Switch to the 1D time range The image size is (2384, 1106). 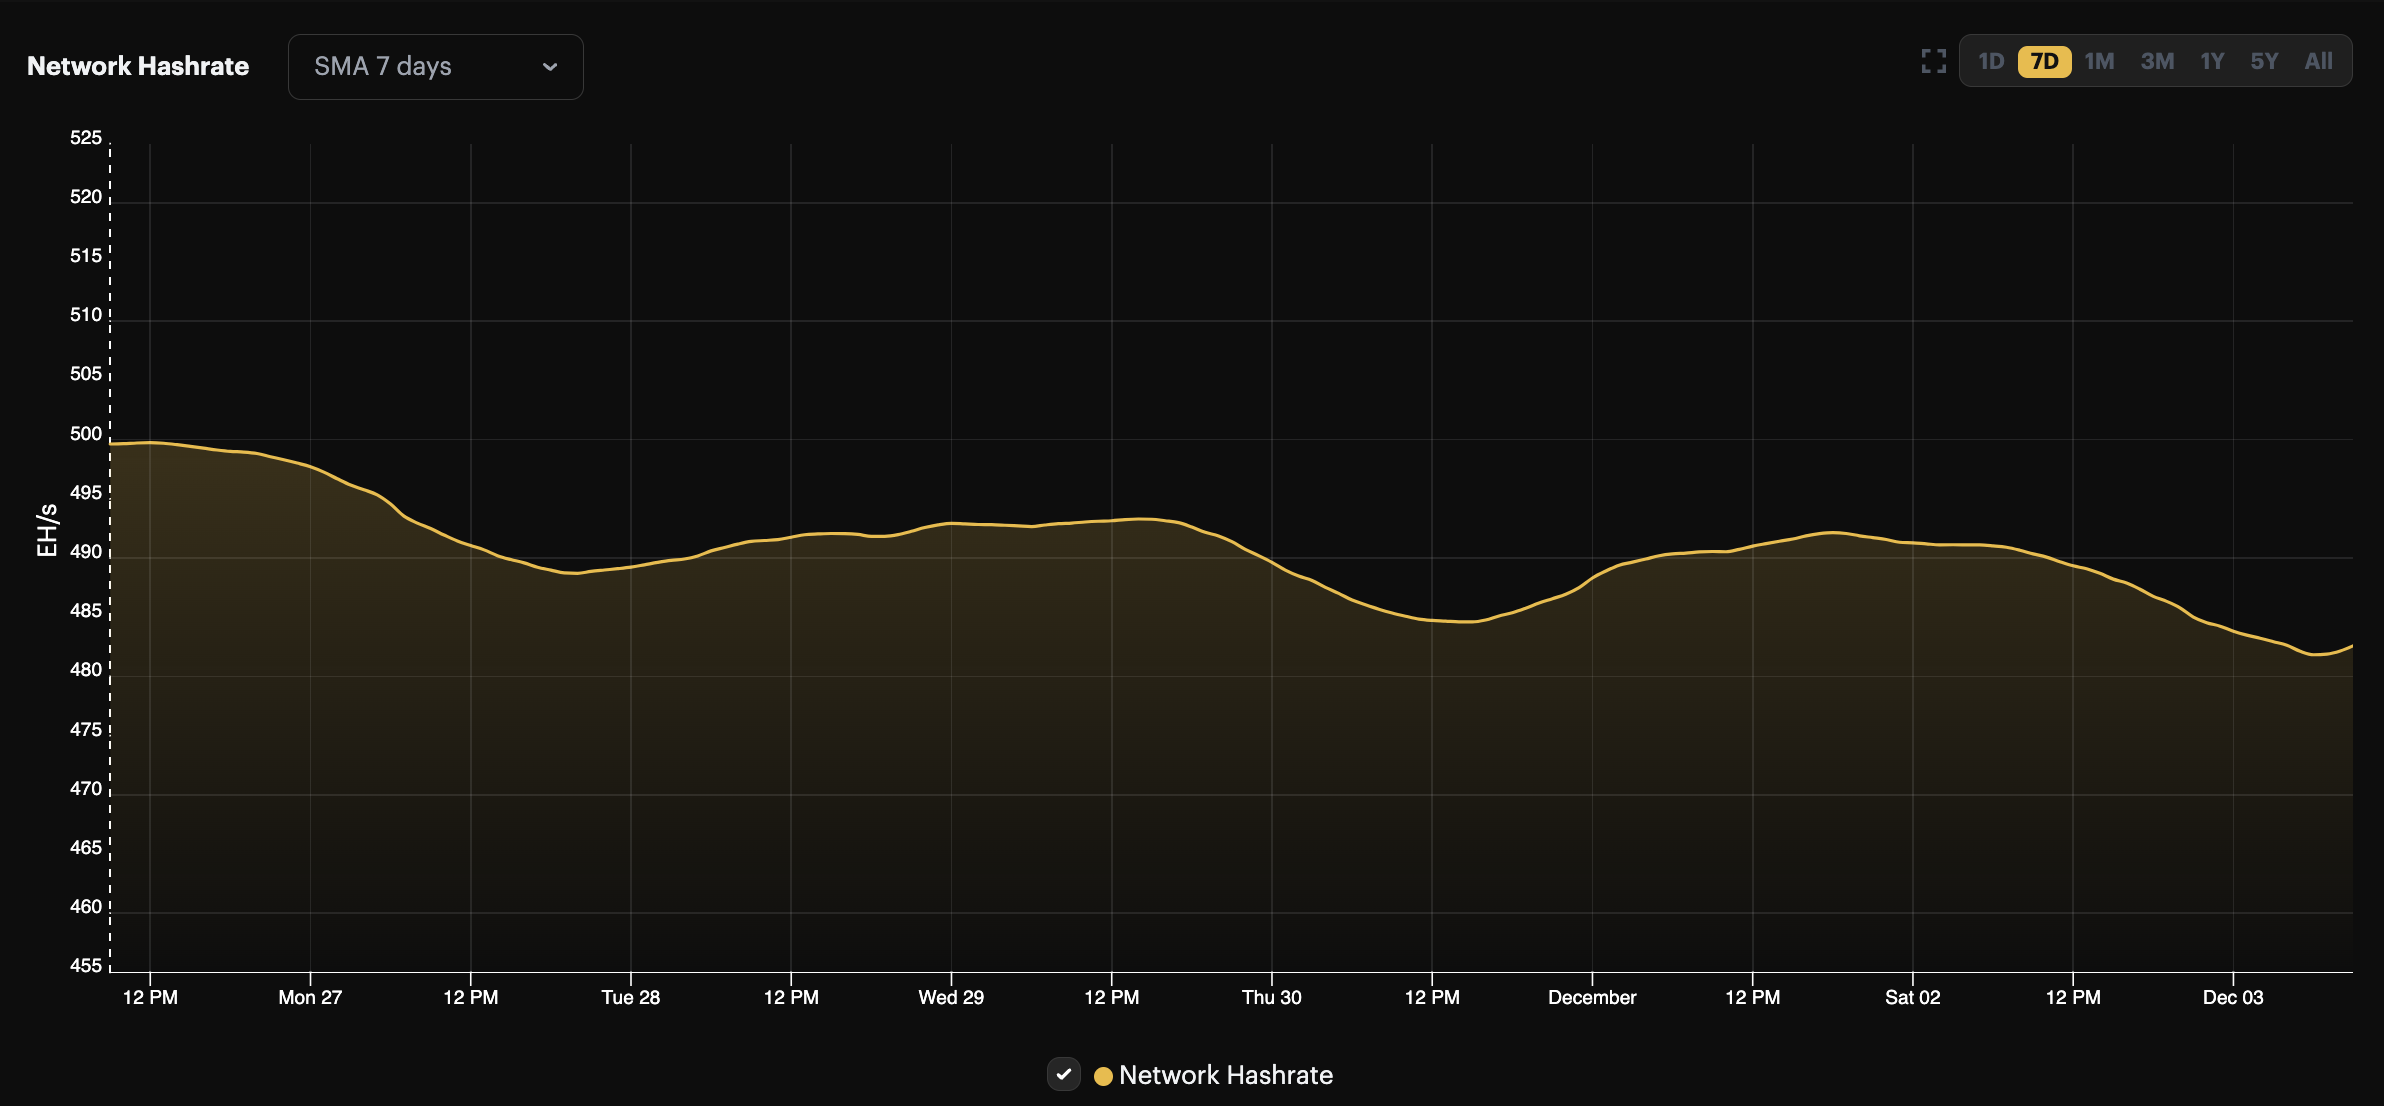[x=1991, y=61]
